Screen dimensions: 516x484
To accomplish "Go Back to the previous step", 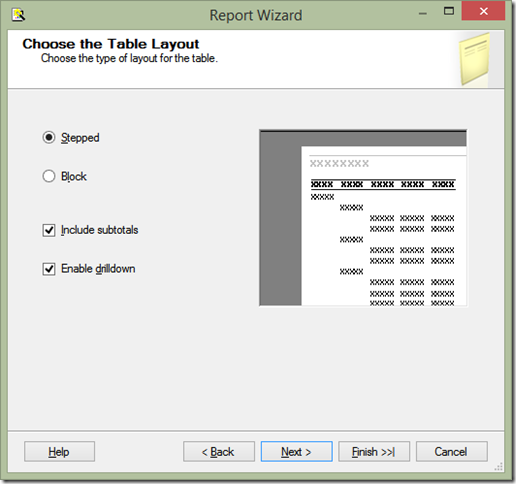I will point(219,452).
